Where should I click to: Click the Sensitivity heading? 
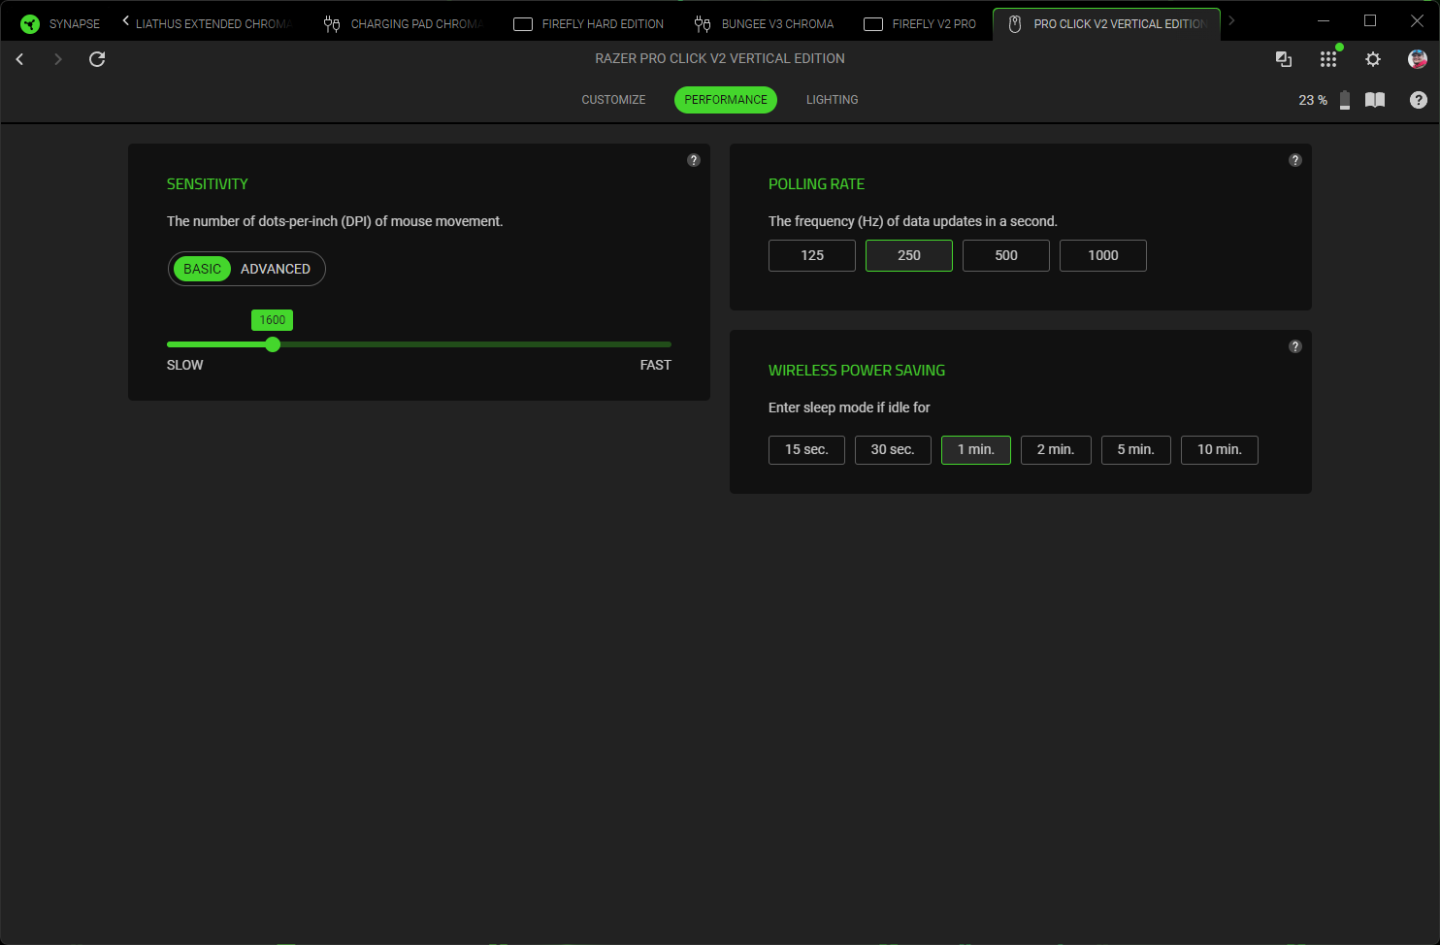pyautogui.click(x=207, y=184)
